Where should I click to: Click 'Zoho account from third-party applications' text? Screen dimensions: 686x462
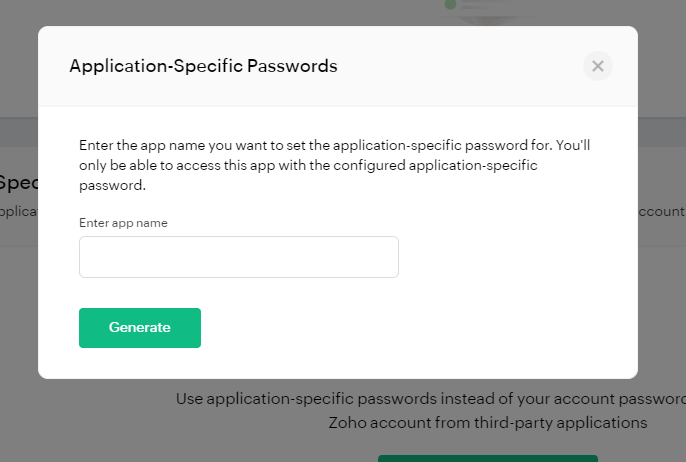(488, 423)
